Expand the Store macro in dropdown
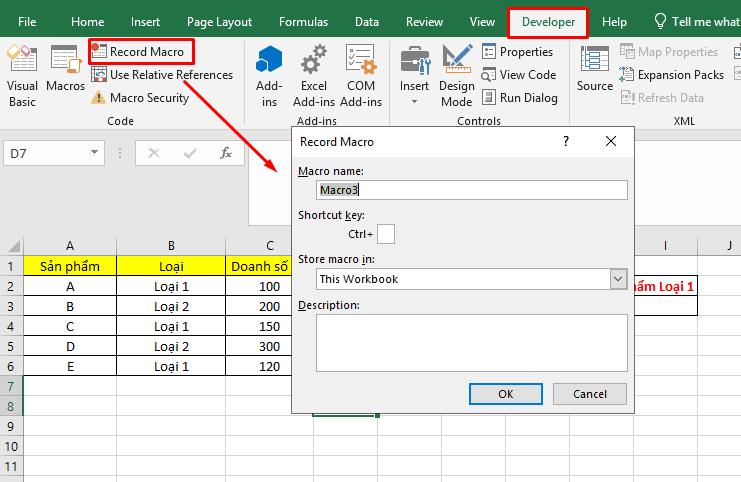The width and height of the screenshot is (741, 482). (618, 279)
